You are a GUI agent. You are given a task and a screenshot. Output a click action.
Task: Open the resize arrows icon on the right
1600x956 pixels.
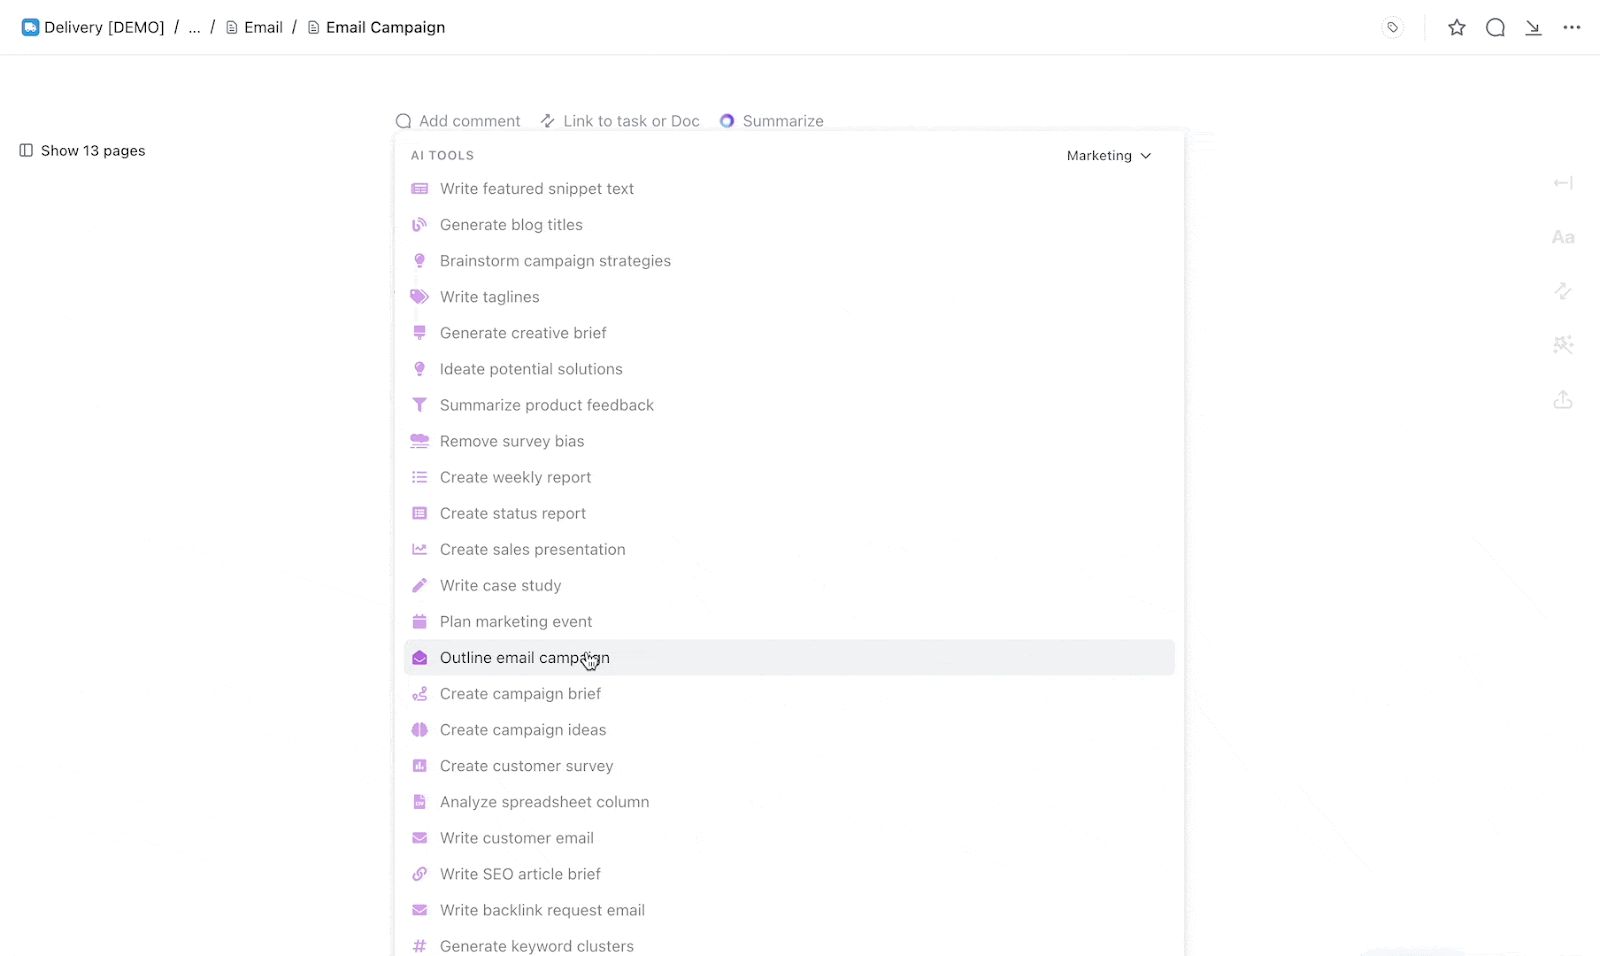pos(1563,291)
